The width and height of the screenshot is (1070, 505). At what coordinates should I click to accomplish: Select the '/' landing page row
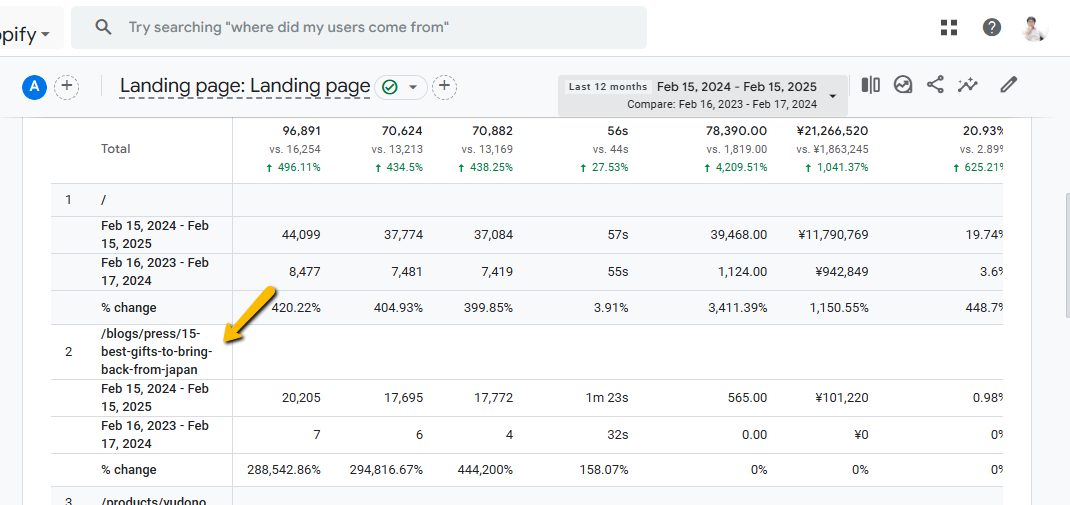(x=527, y=200)
